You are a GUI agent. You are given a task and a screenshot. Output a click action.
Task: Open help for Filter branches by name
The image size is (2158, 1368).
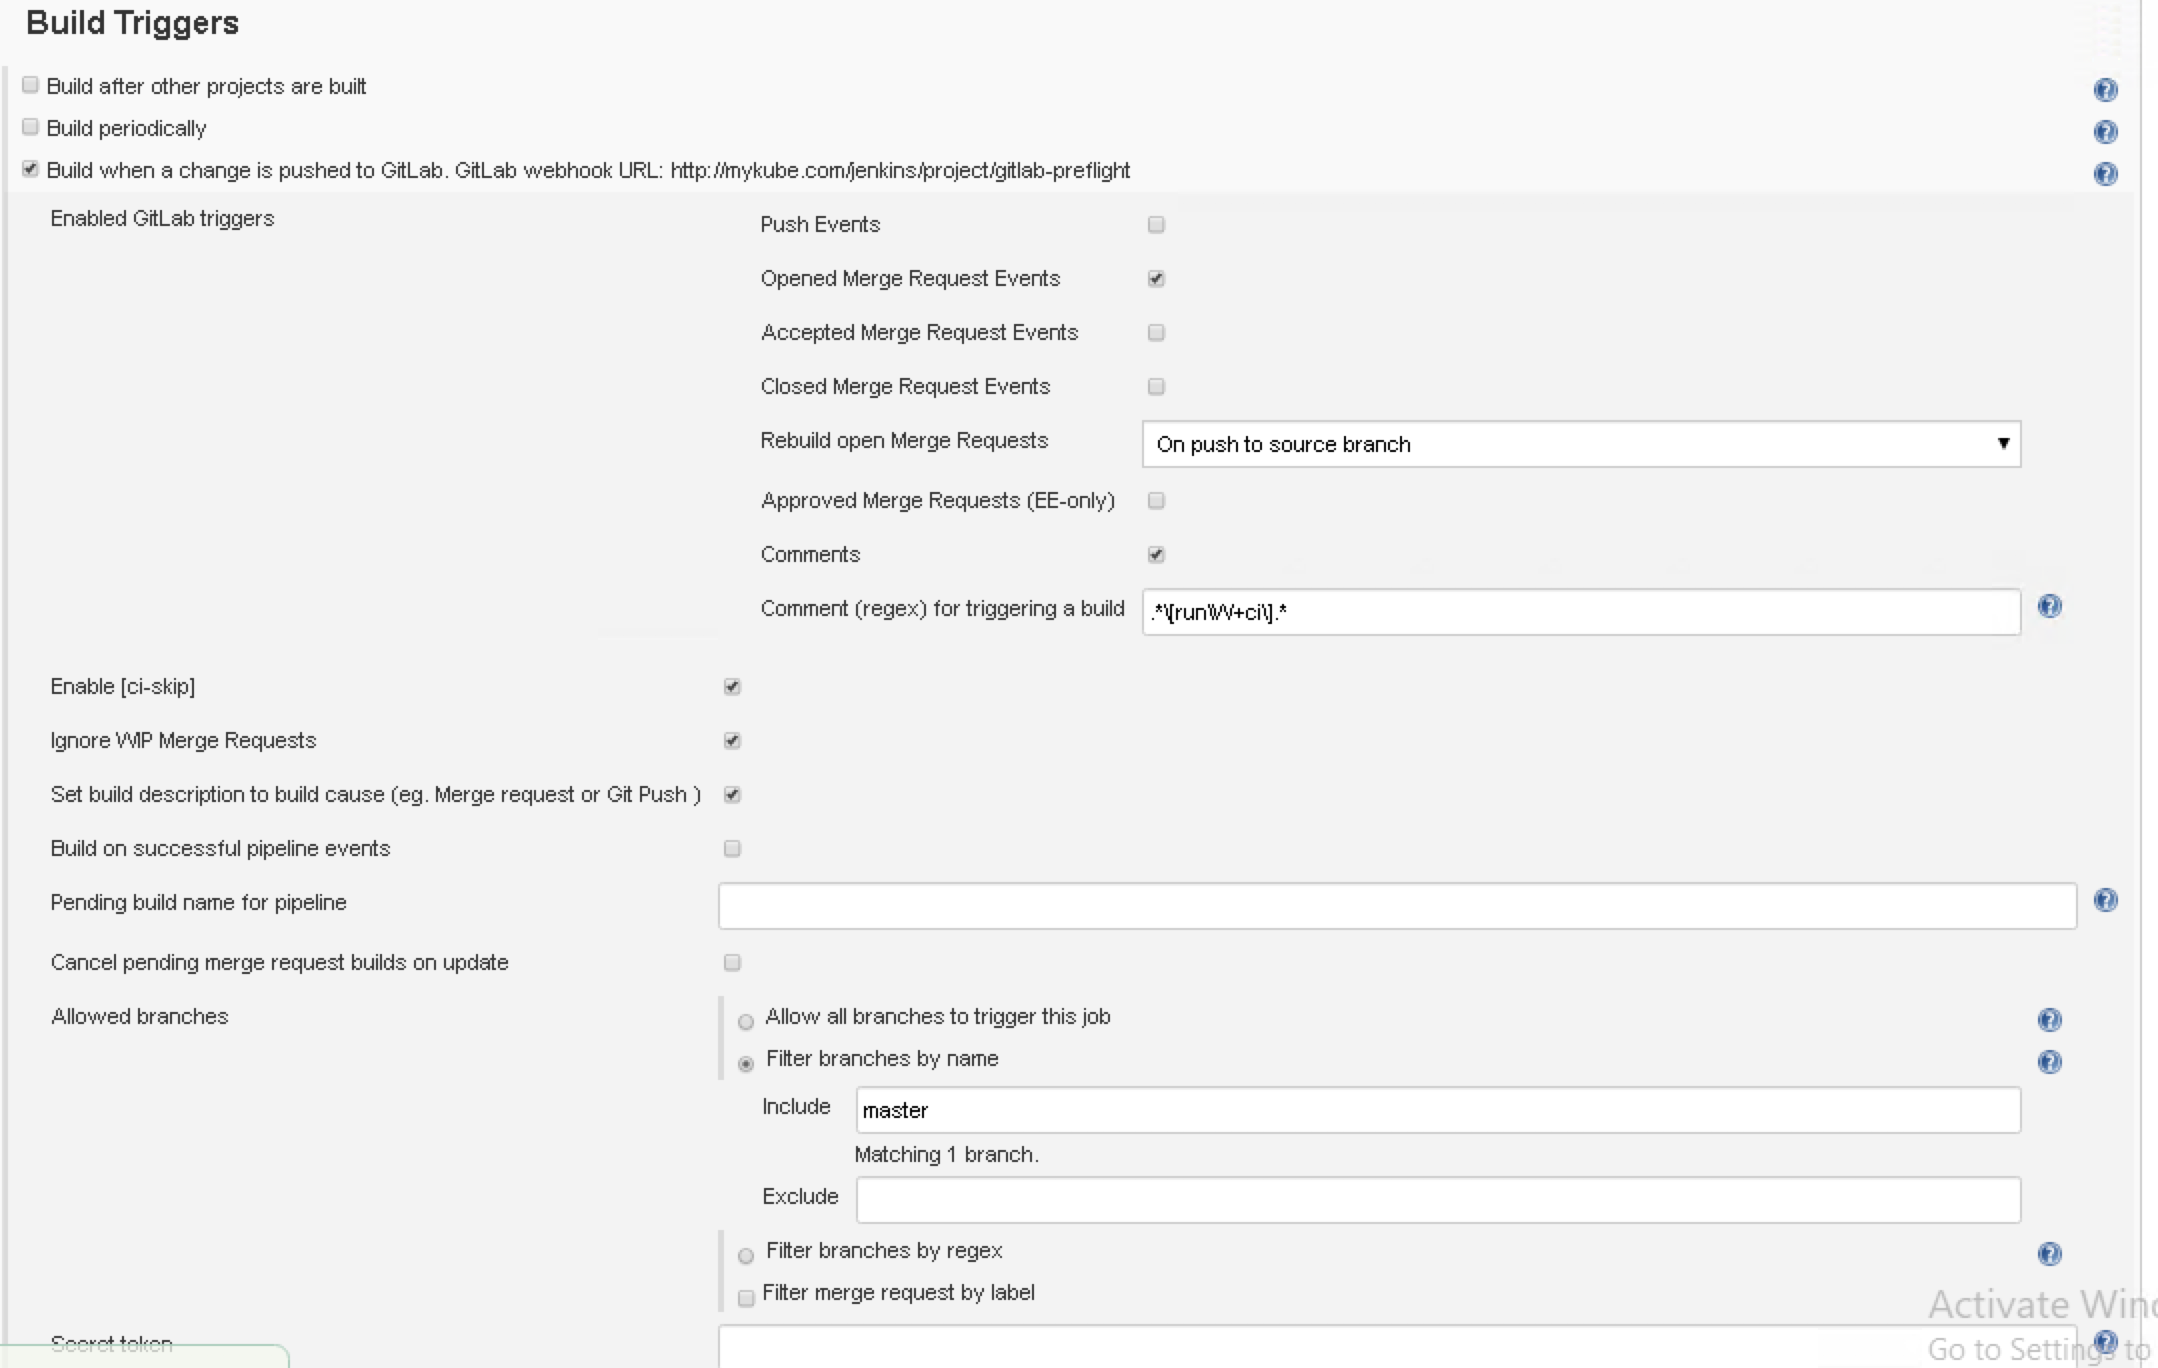click(2049, 1062)
